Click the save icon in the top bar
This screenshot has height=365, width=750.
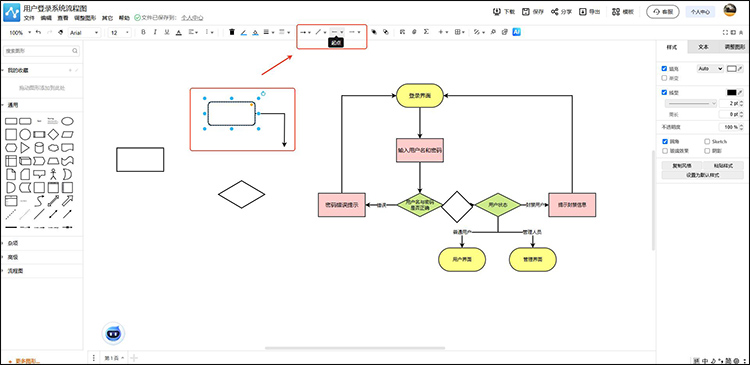coord(526,11)
